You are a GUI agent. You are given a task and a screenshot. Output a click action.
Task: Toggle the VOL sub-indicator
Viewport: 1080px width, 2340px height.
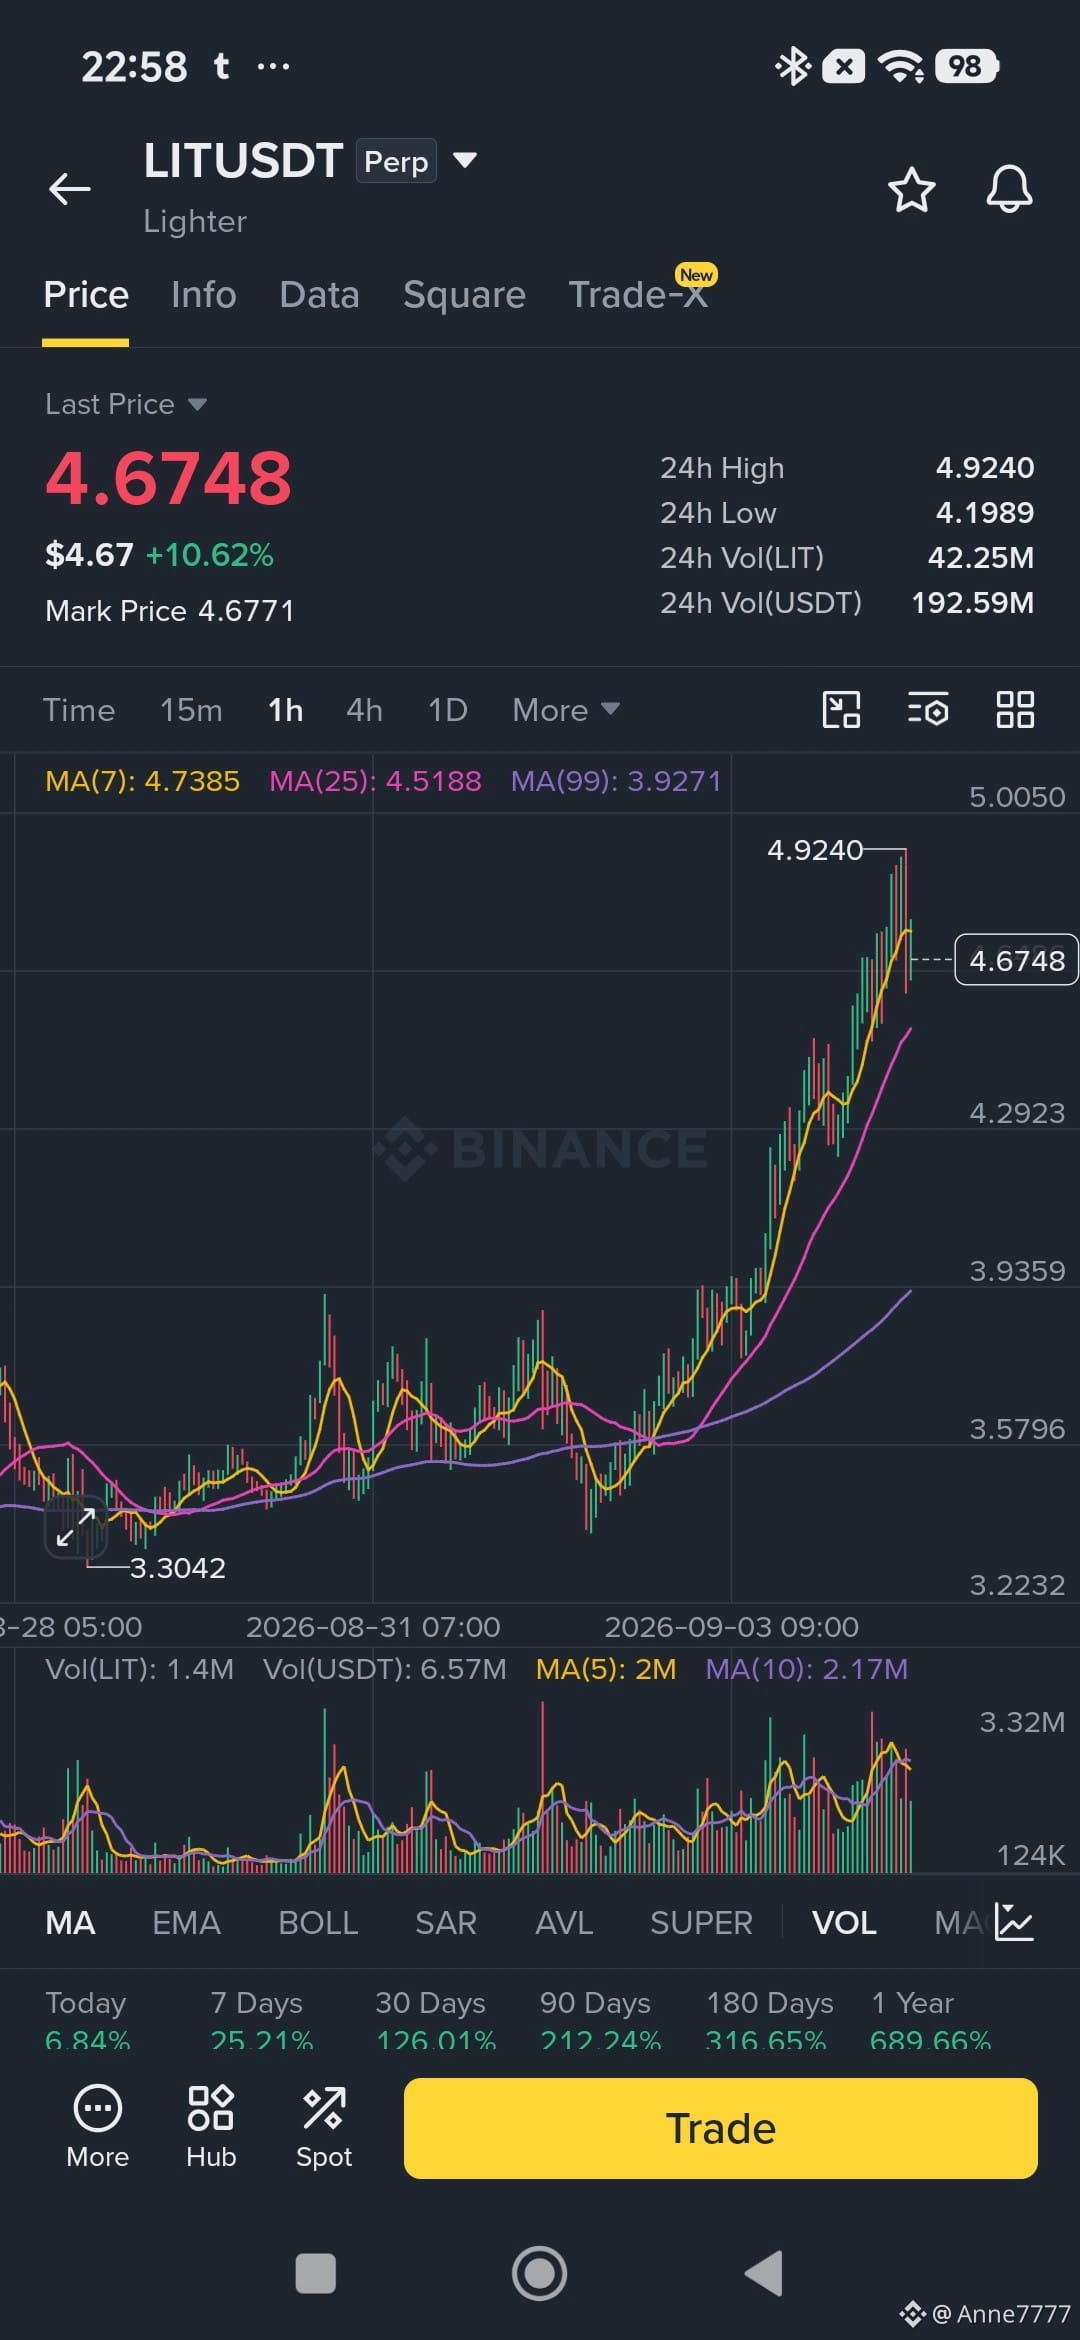(844, 1922)
